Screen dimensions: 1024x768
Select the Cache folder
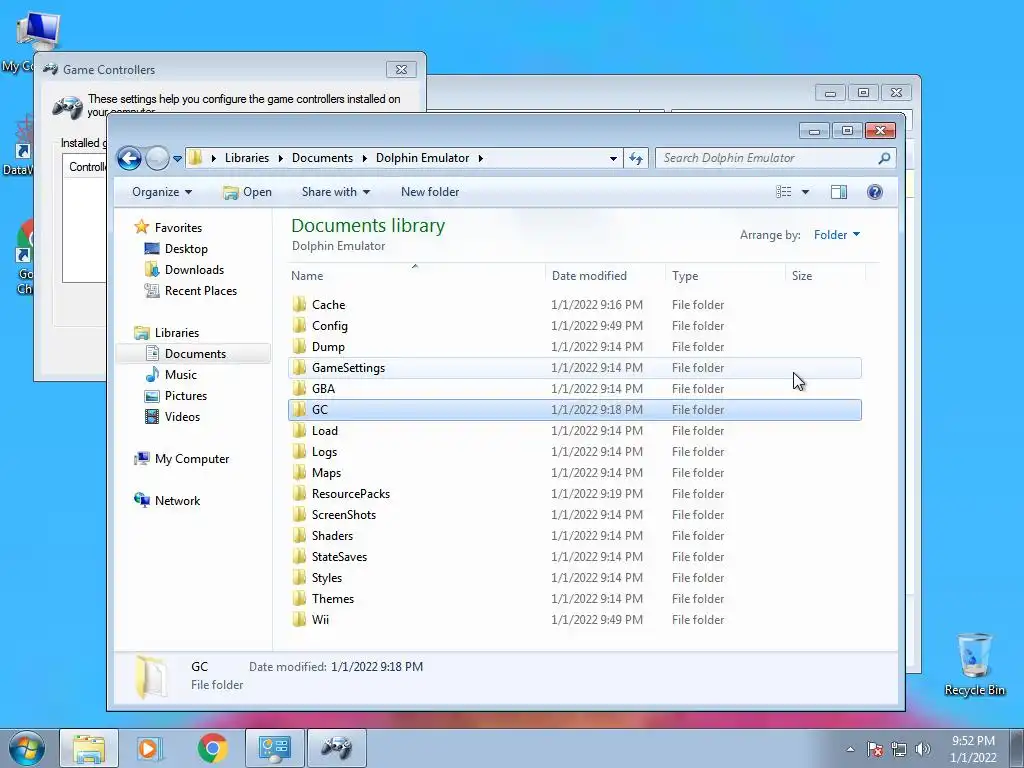click(575, 305)
